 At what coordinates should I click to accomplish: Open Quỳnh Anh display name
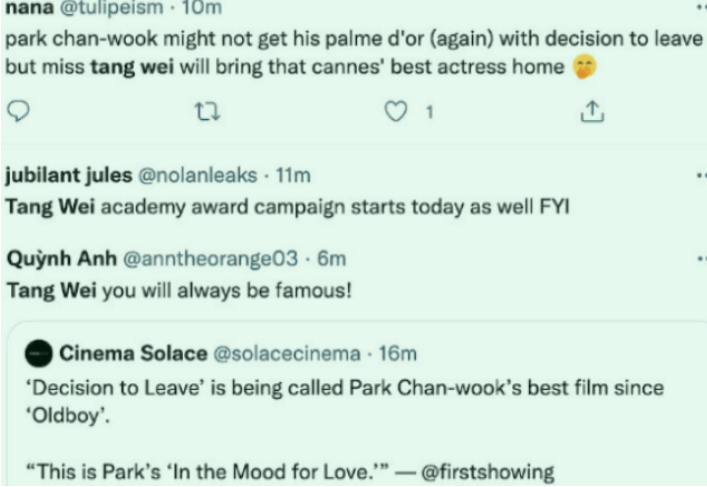(62, 259)
